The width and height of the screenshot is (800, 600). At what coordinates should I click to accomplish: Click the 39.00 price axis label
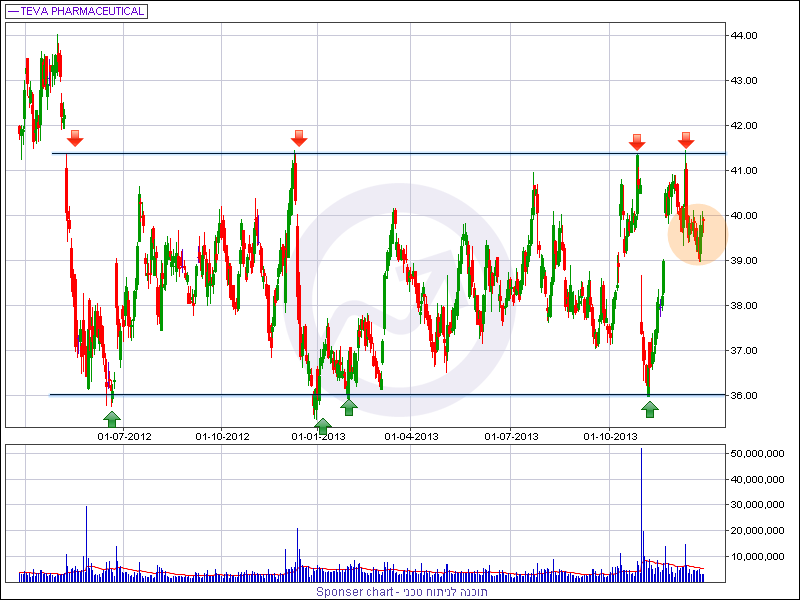[x=744, y=261]
